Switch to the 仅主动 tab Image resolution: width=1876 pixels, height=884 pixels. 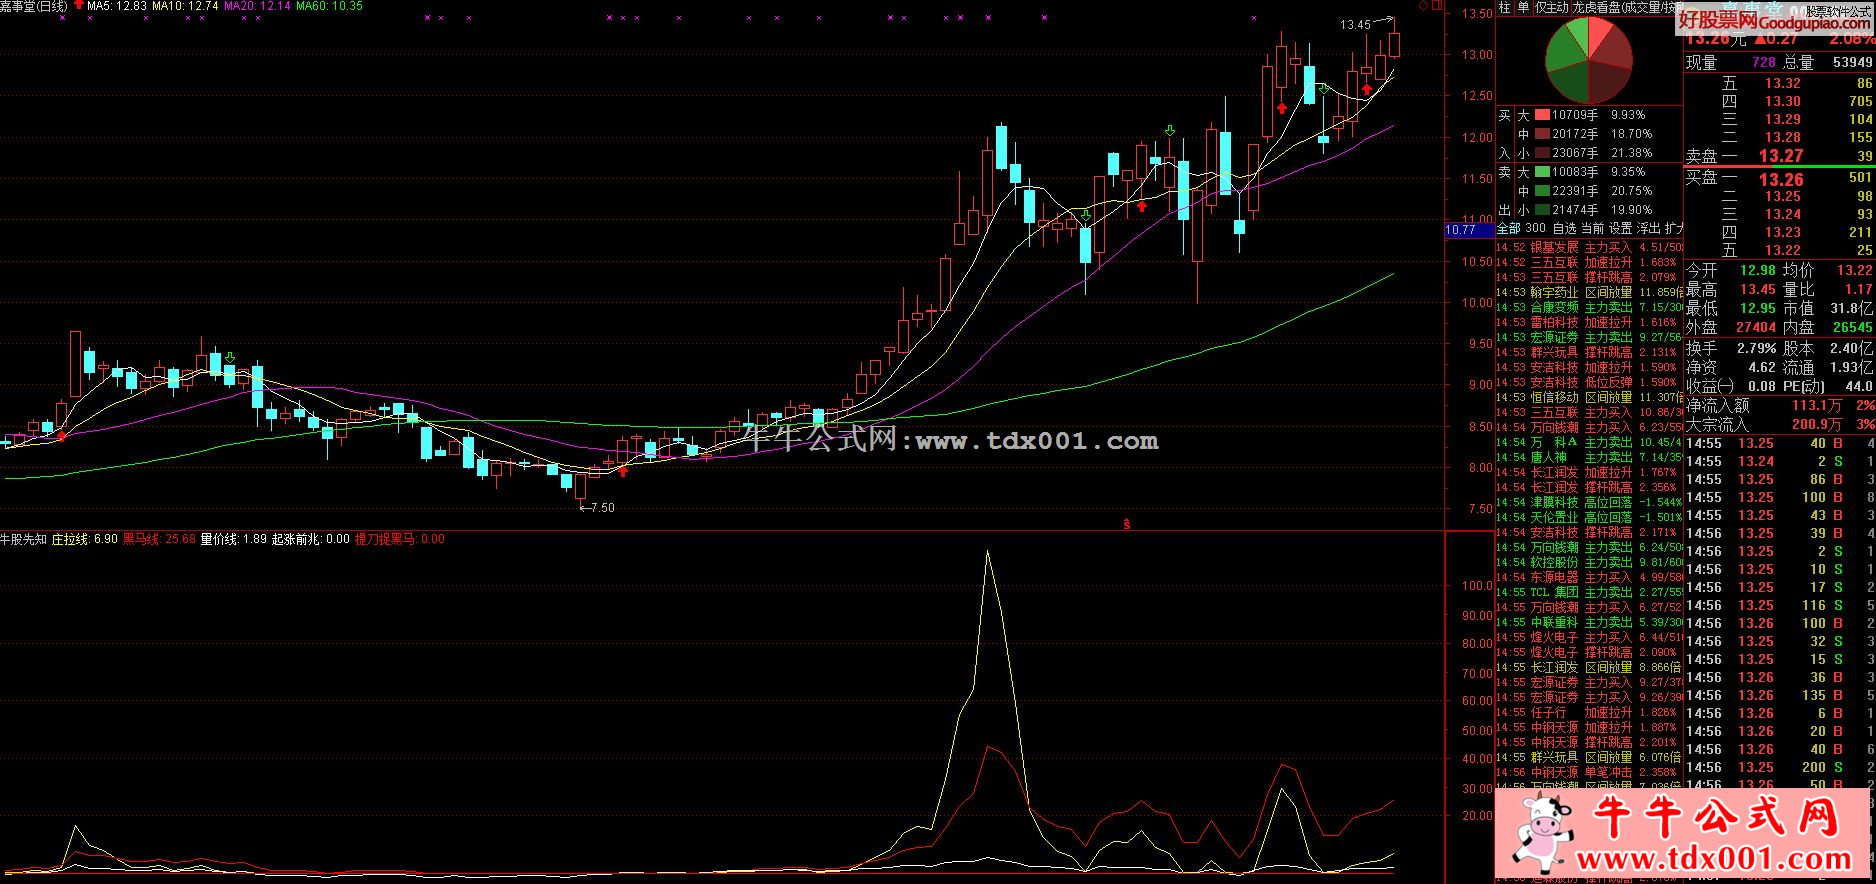1552,7
